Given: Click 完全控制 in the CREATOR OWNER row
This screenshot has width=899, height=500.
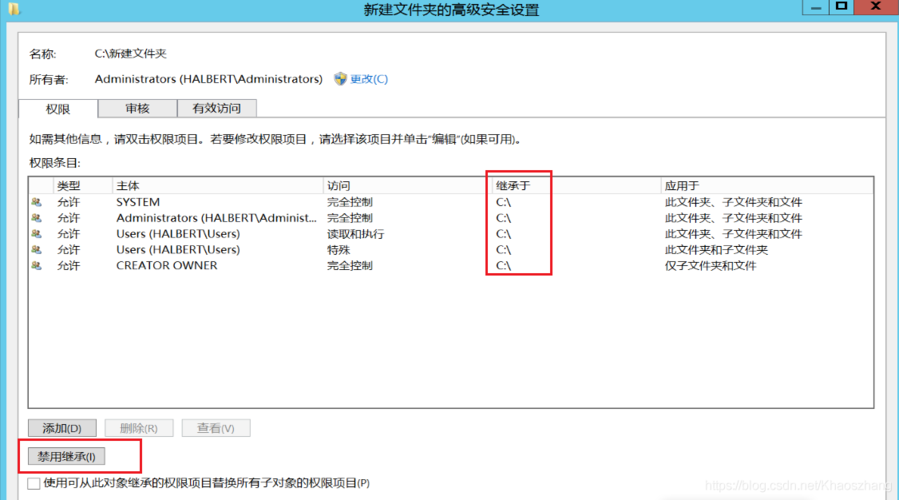Looking at the screenshot, I should (x=350, y=265).
